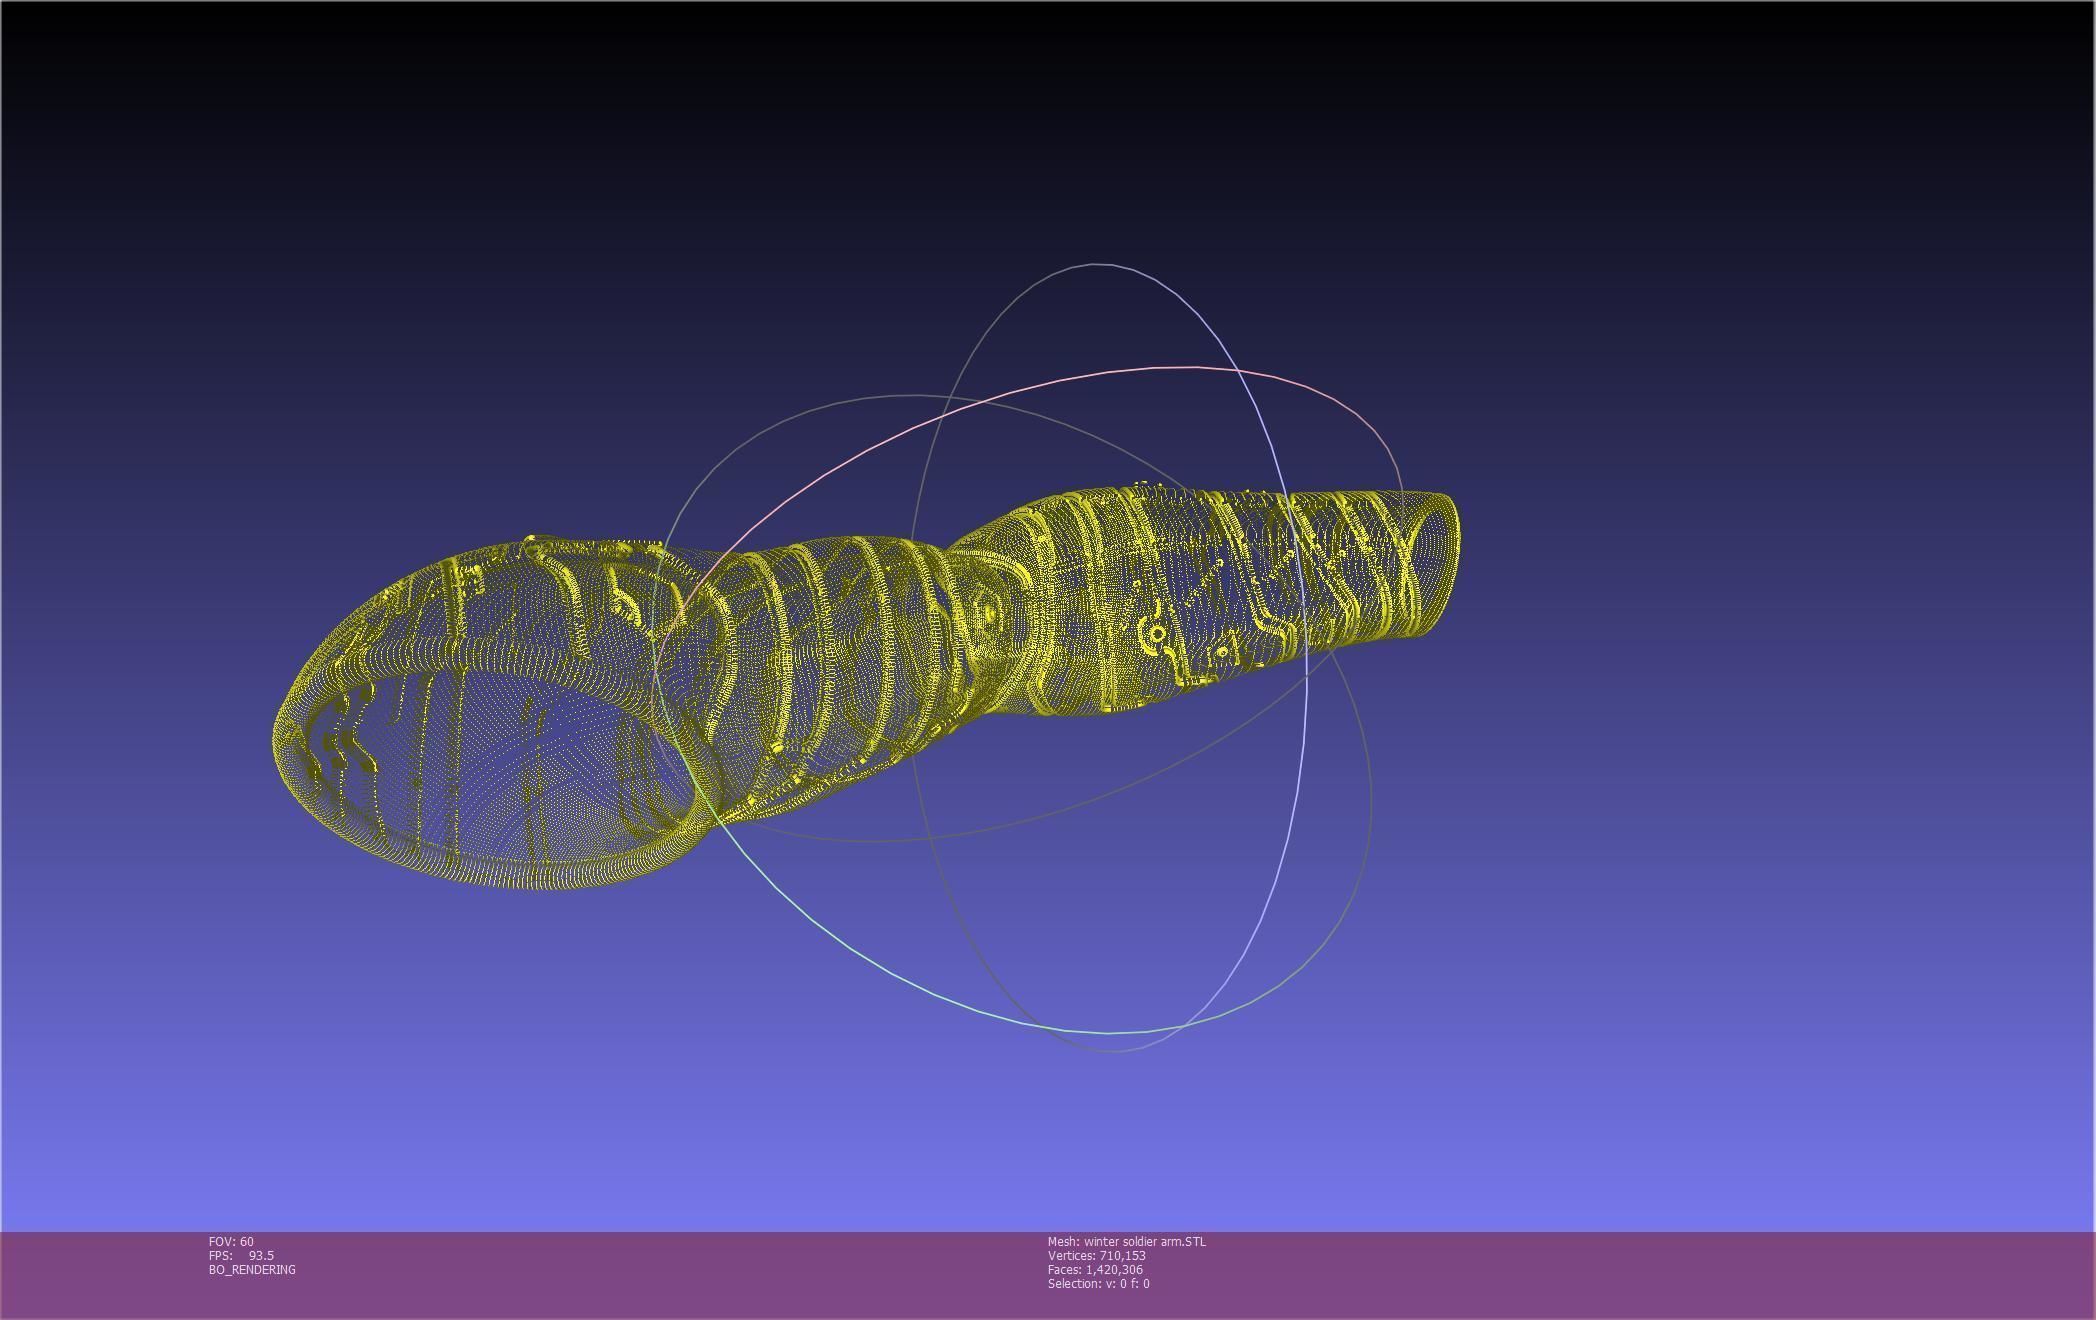Click the BO_RENDERING label
Image resolution: width=2096 pixels, height=1320 pixels.
[252, 1269]
